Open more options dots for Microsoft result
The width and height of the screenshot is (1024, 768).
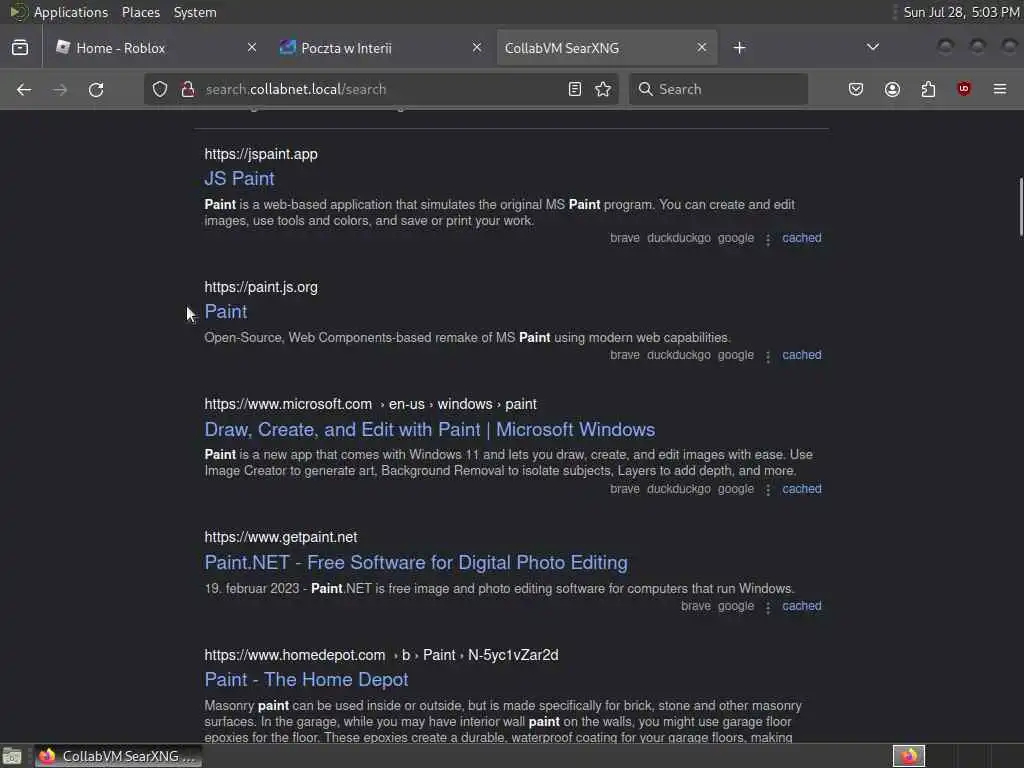[768, 490]
